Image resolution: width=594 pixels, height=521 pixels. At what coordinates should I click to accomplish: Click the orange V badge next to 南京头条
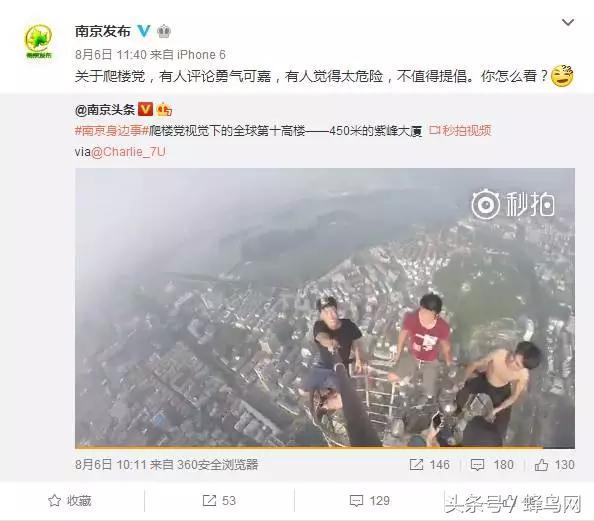pos(145,110)
